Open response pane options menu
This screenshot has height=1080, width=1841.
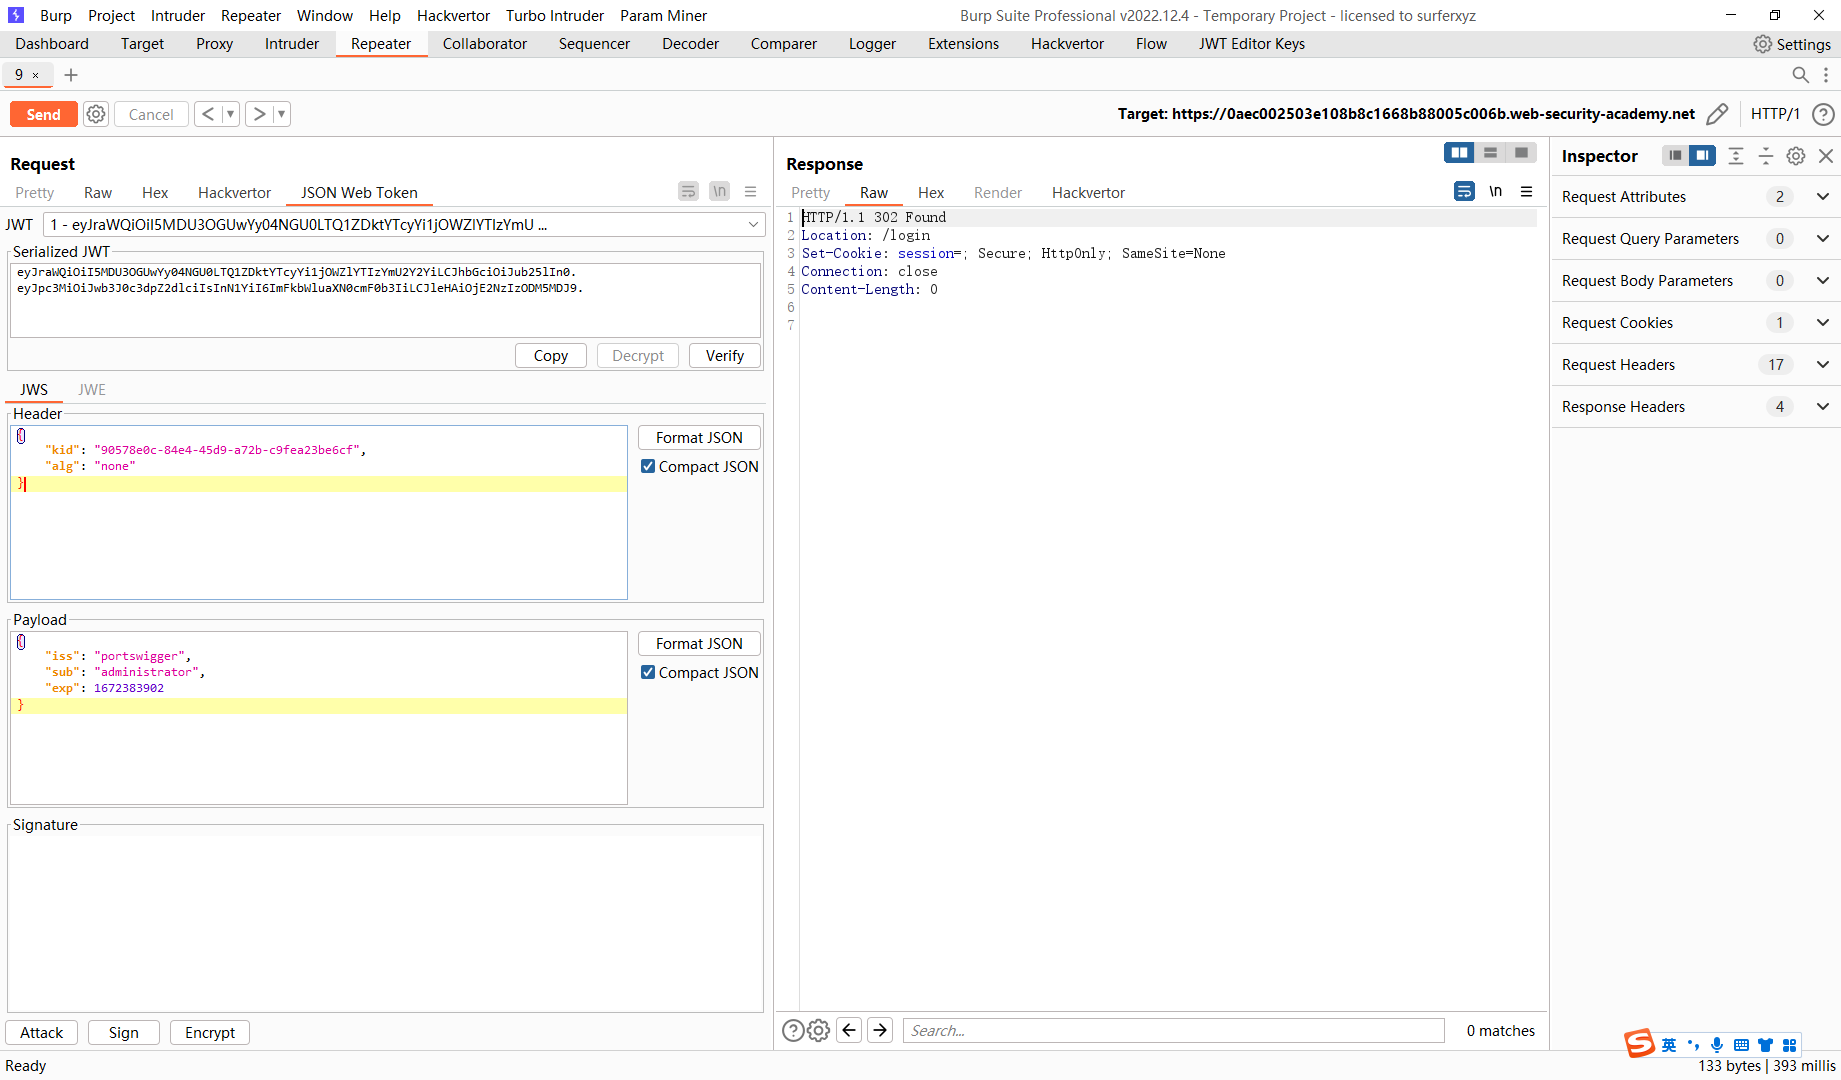(1526, 191)
